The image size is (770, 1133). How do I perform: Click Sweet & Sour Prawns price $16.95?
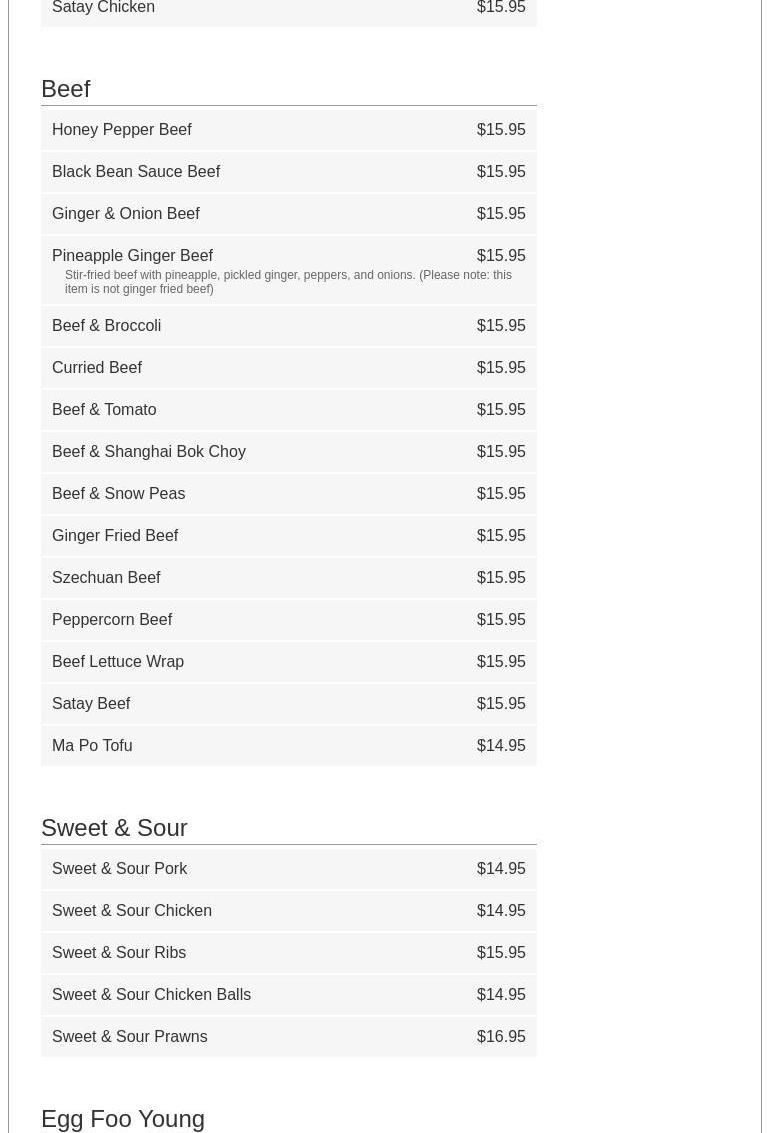(x=501, y=1037)
